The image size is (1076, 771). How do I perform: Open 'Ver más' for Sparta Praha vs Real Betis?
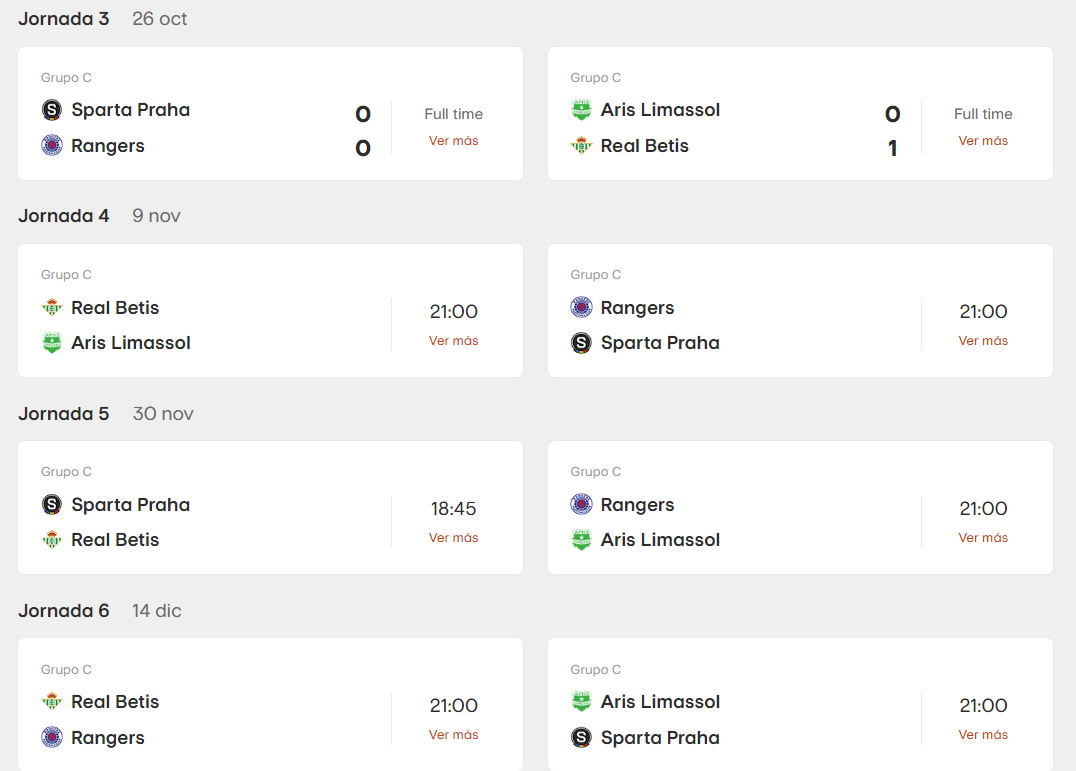click(x=453, y=538)
